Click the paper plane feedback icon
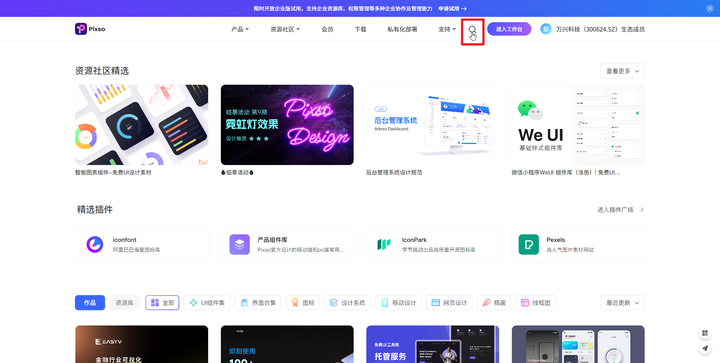720x363 pixels. click(x=705, y=348)
